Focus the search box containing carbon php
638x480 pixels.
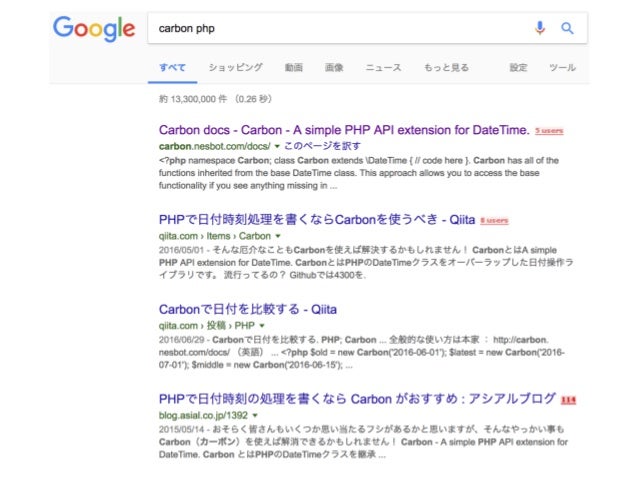[x=367, y=28]
